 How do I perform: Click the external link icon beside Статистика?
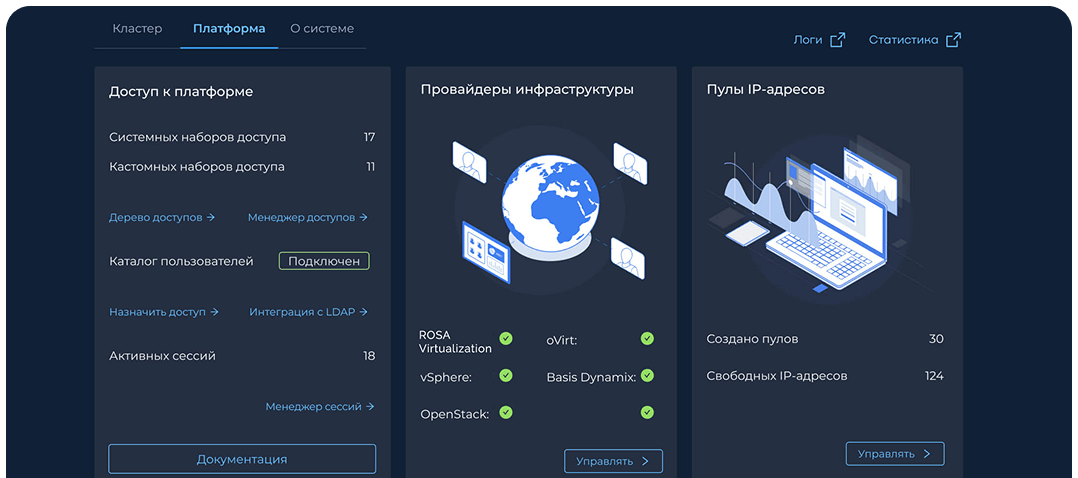click(953, 40)
